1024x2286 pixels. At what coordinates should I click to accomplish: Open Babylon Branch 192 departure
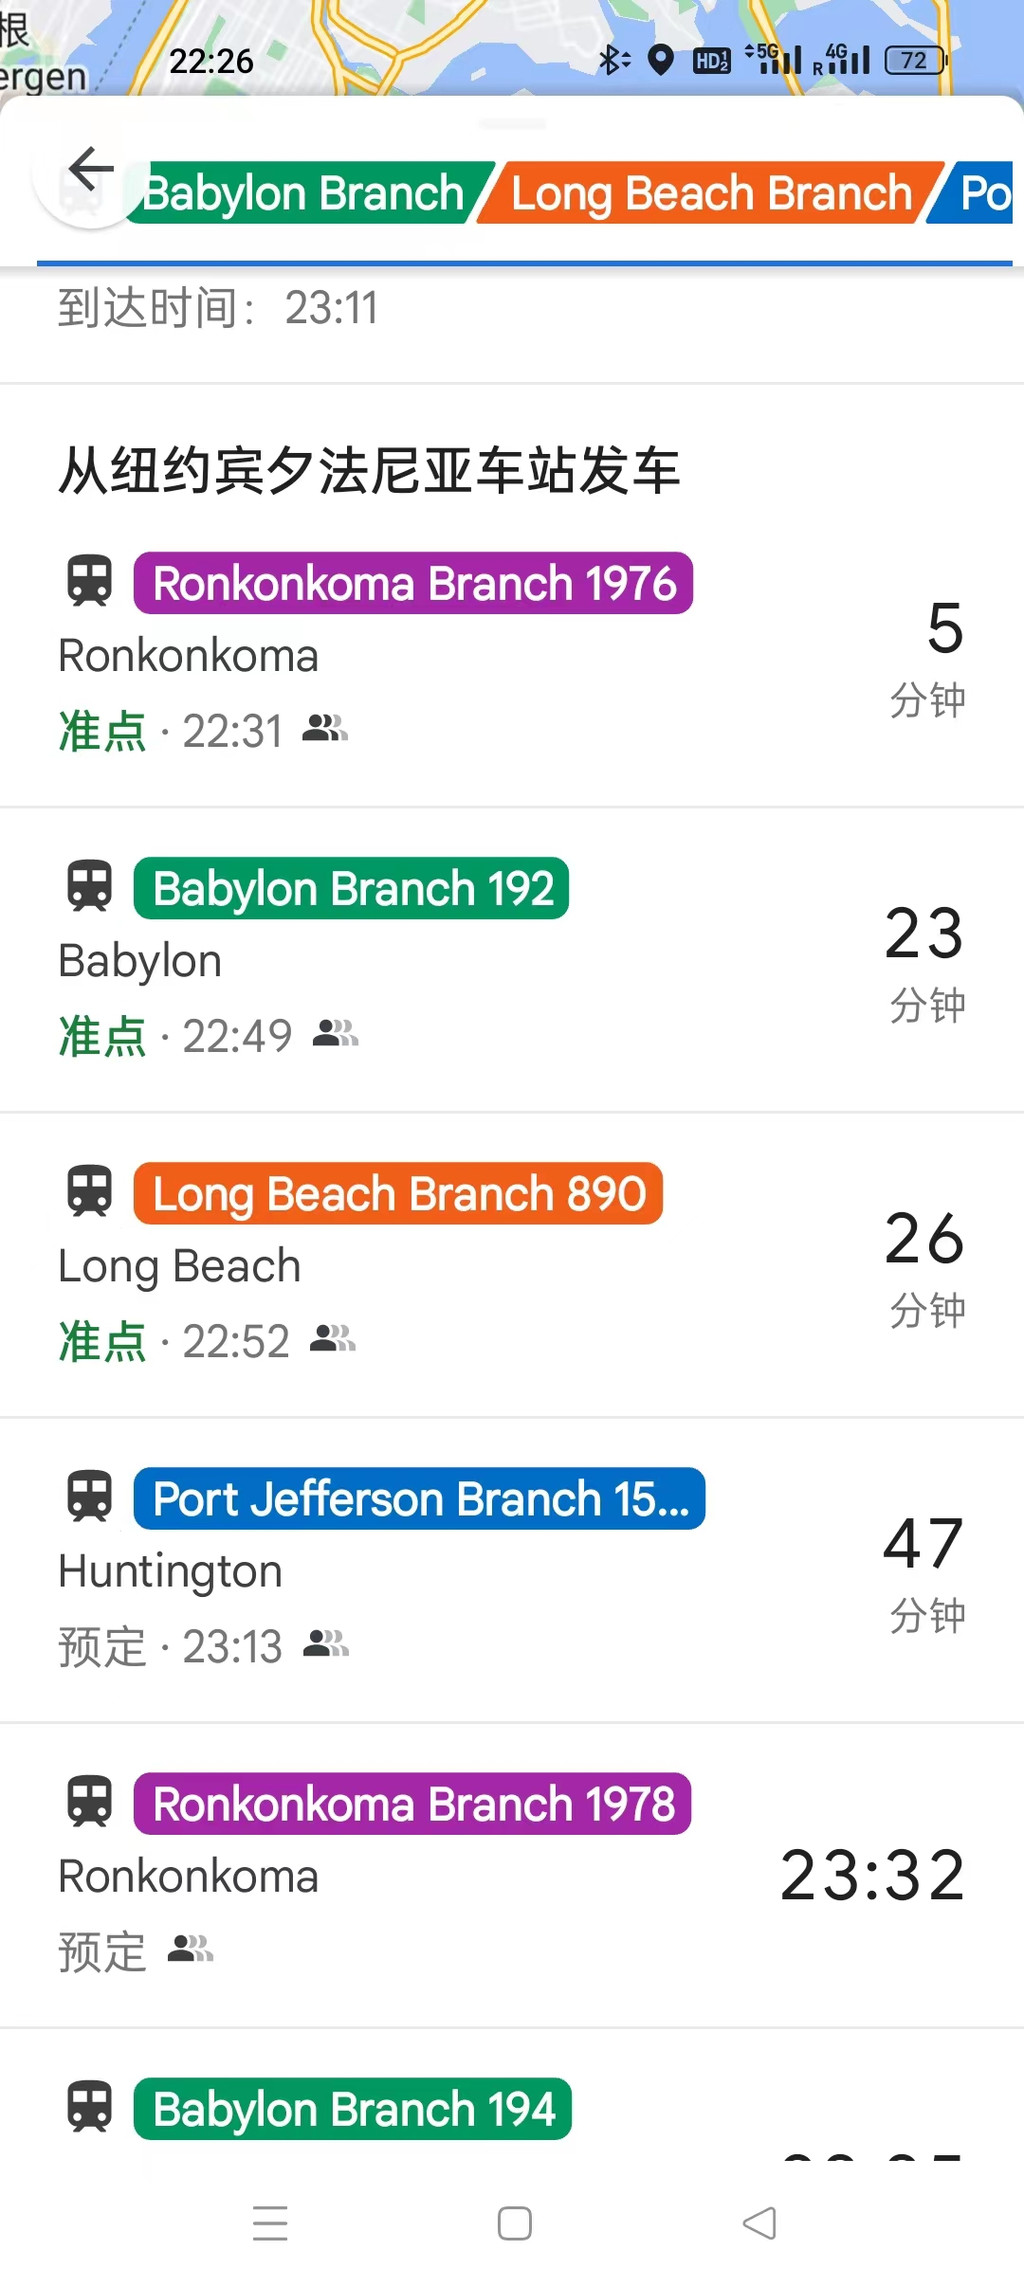click(x=352, y=888)
